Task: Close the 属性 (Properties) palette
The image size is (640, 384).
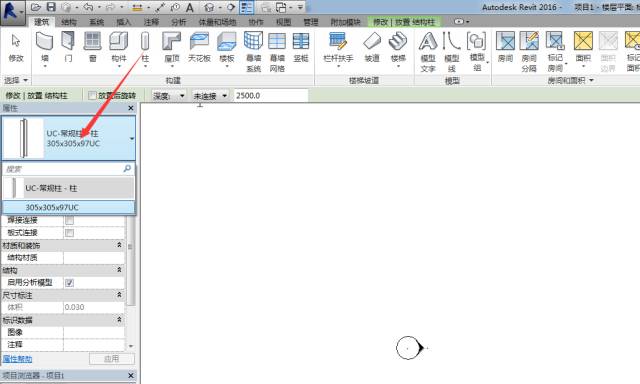Action: point(131,108)
